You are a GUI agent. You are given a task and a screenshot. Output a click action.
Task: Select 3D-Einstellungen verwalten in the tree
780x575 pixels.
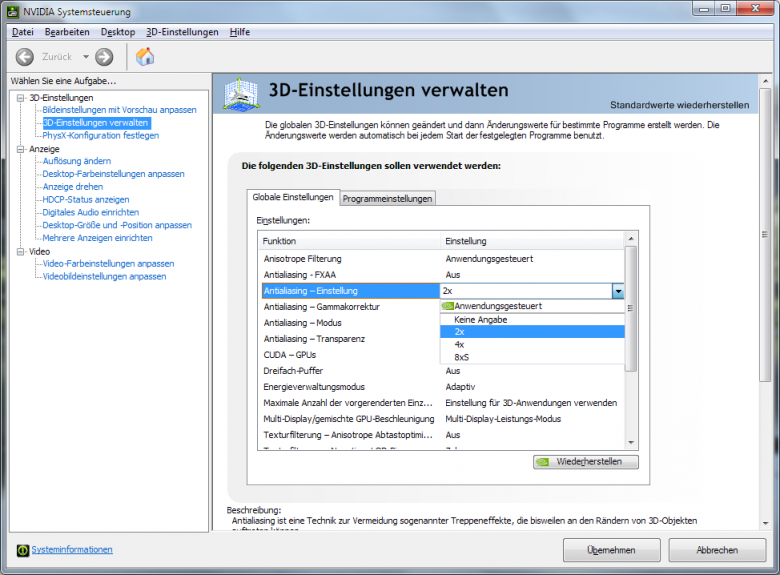click(96, 123)
